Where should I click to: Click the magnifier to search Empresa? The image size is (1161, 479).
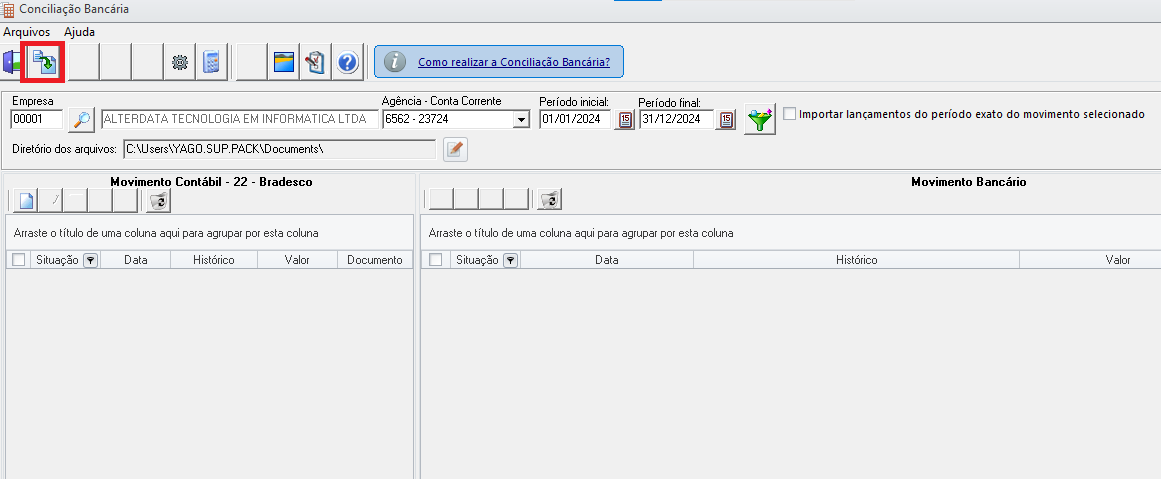(x=81, y=118)
